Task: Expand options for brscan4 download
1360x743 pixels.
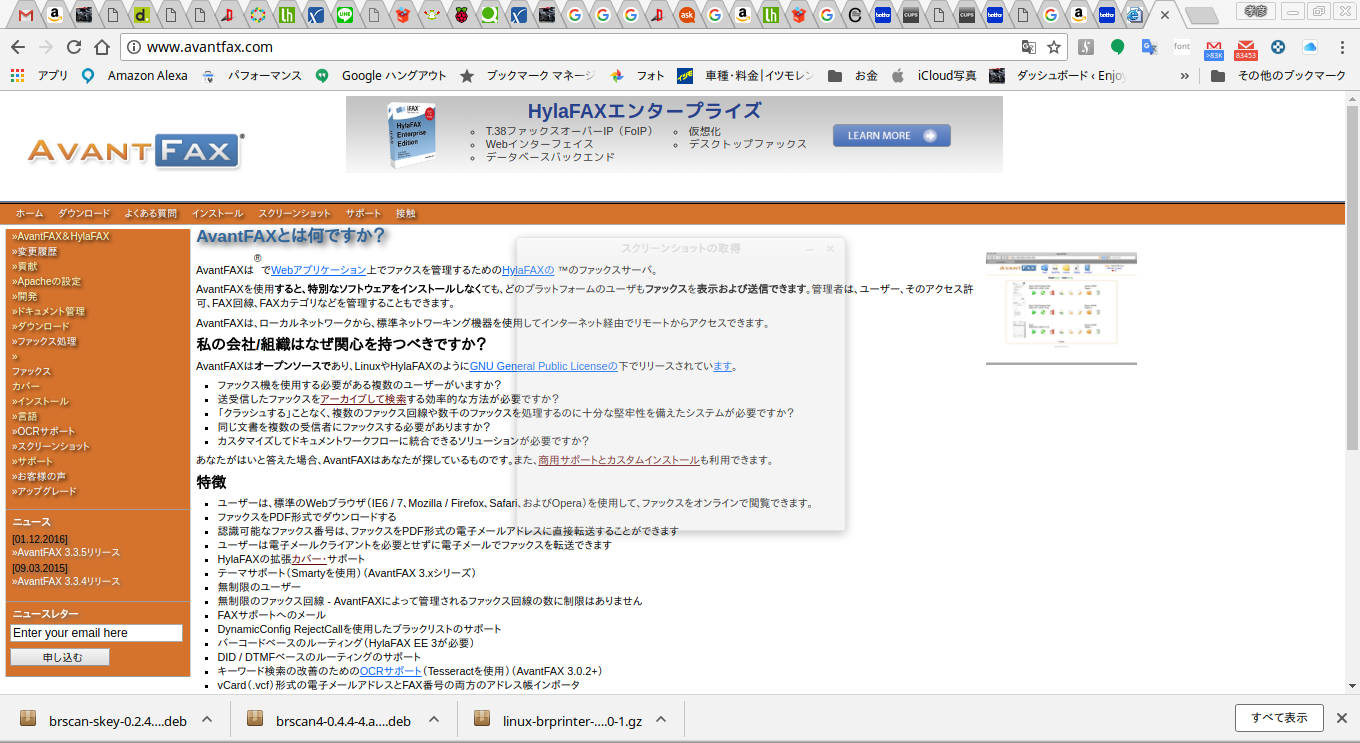Action: 434,720
